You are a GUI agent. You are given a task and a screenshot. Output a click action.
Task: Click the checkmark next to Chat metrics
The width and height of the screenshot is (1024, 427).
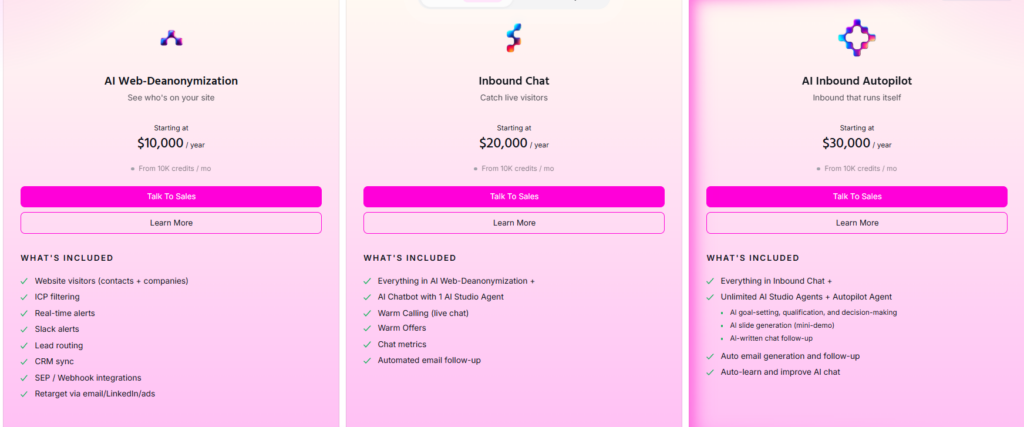point(367,344)
